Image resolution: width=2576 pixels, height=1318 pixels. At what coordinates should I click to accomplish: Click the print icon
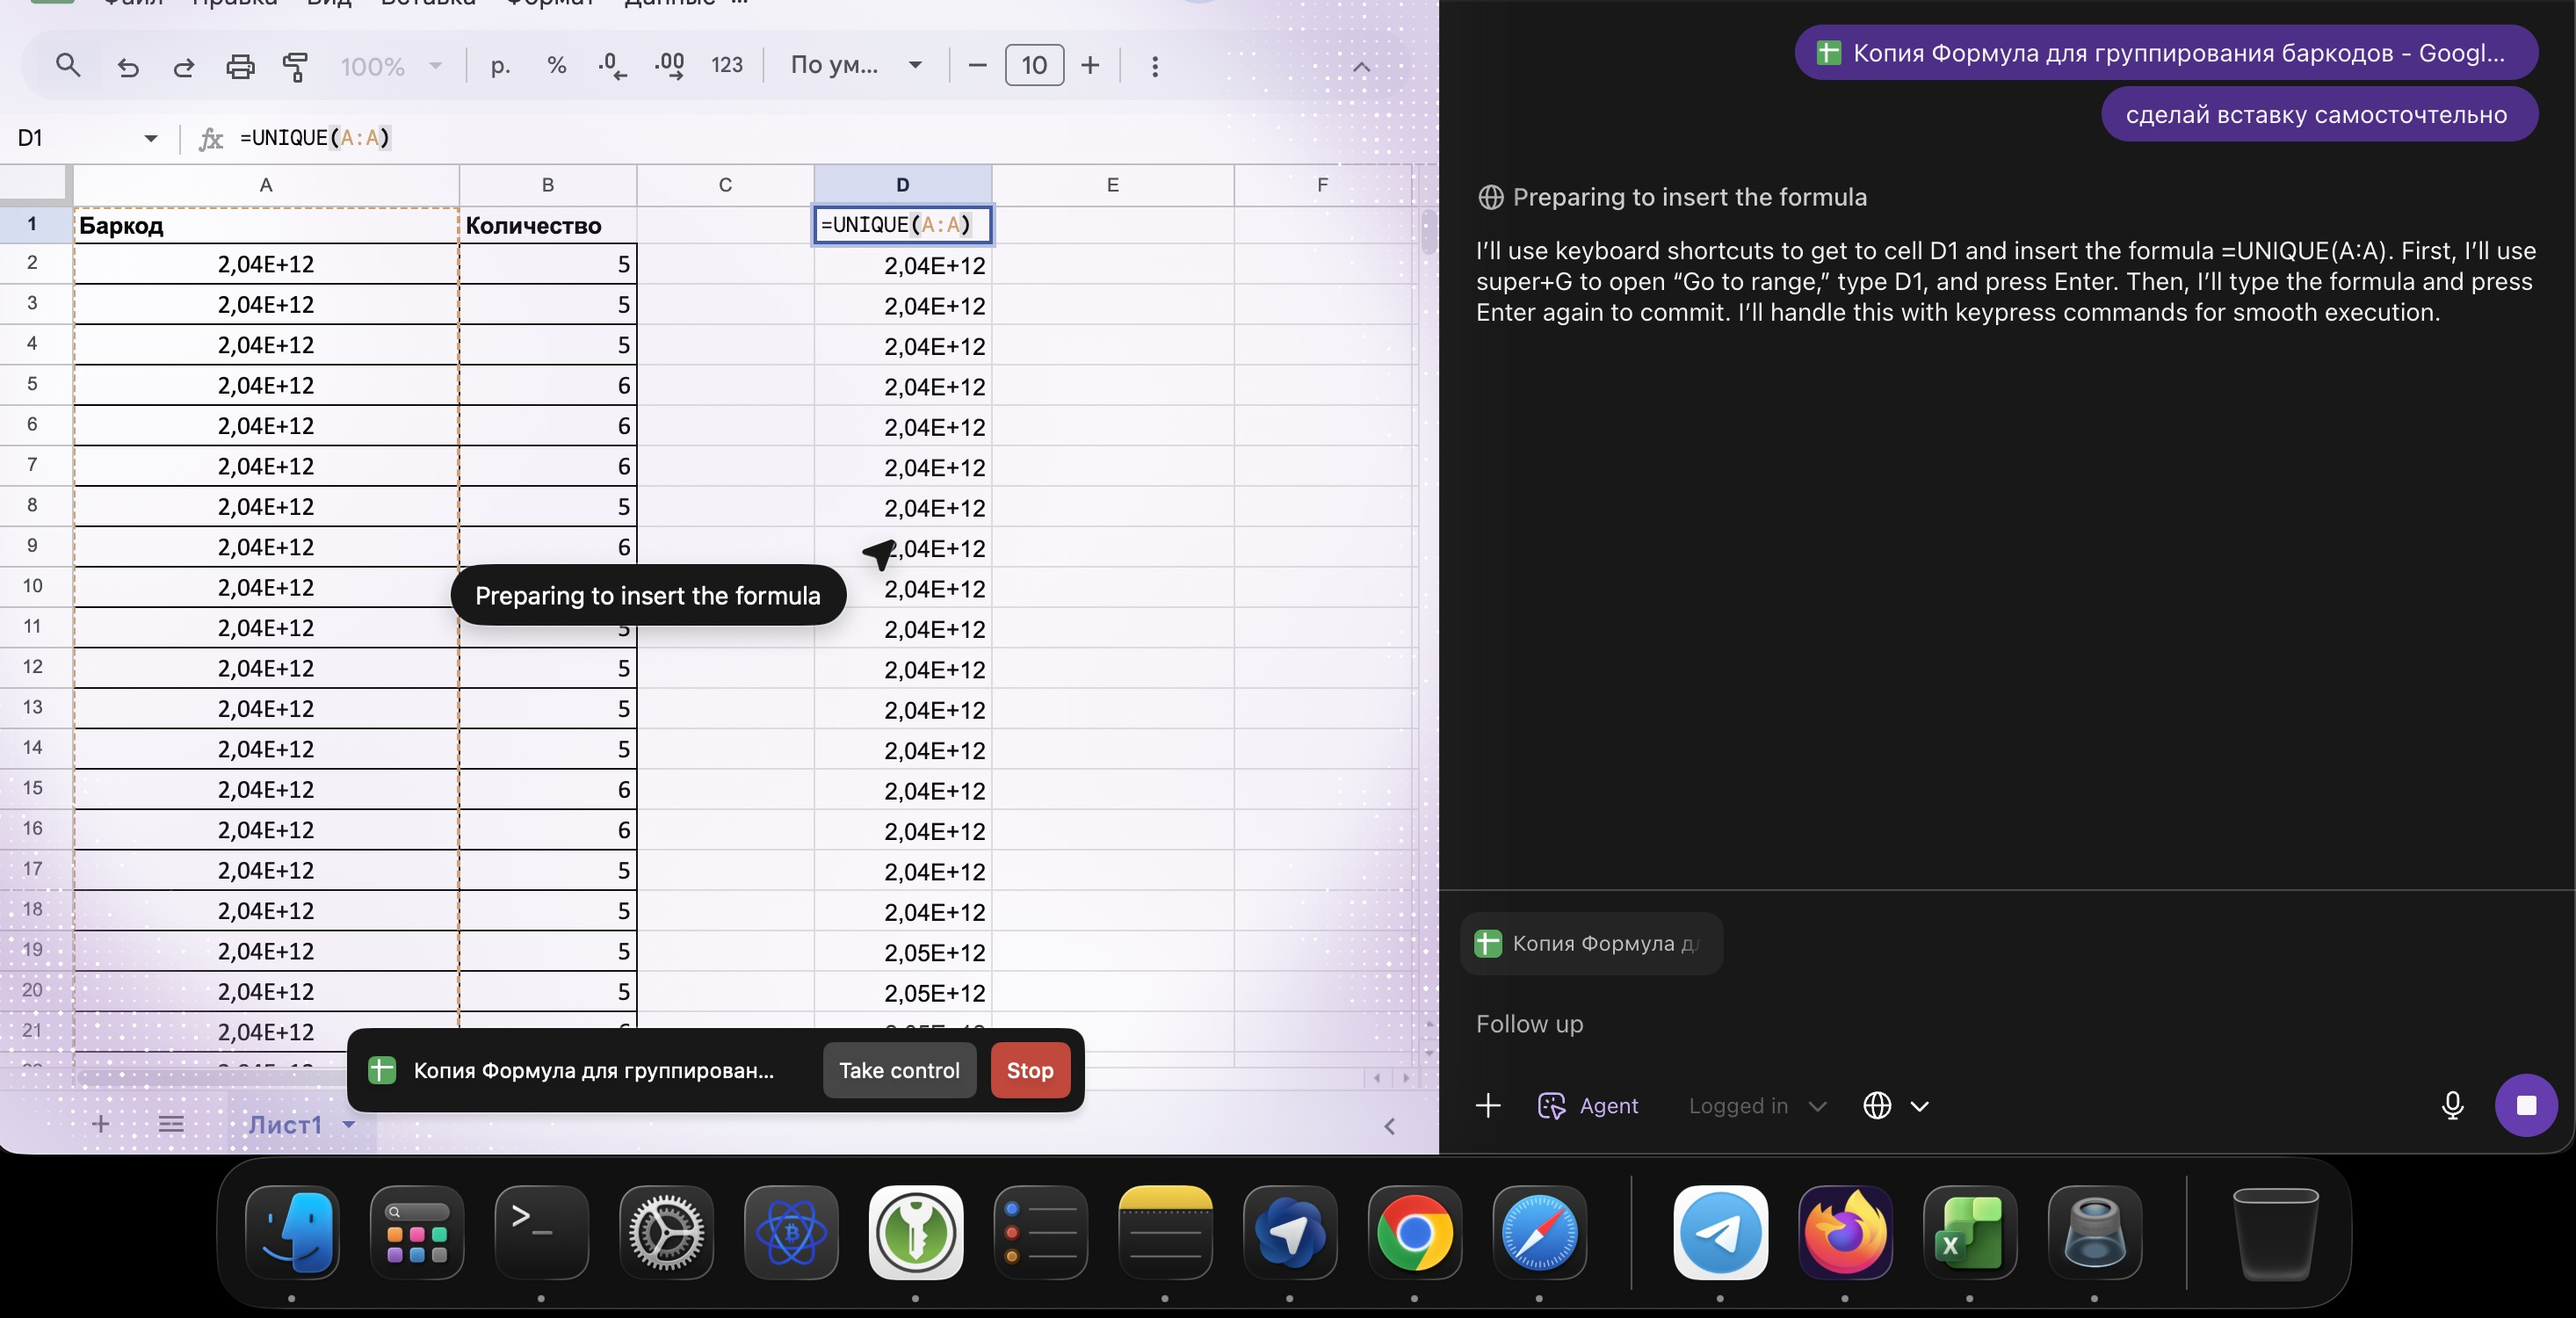tap(240, 67)
